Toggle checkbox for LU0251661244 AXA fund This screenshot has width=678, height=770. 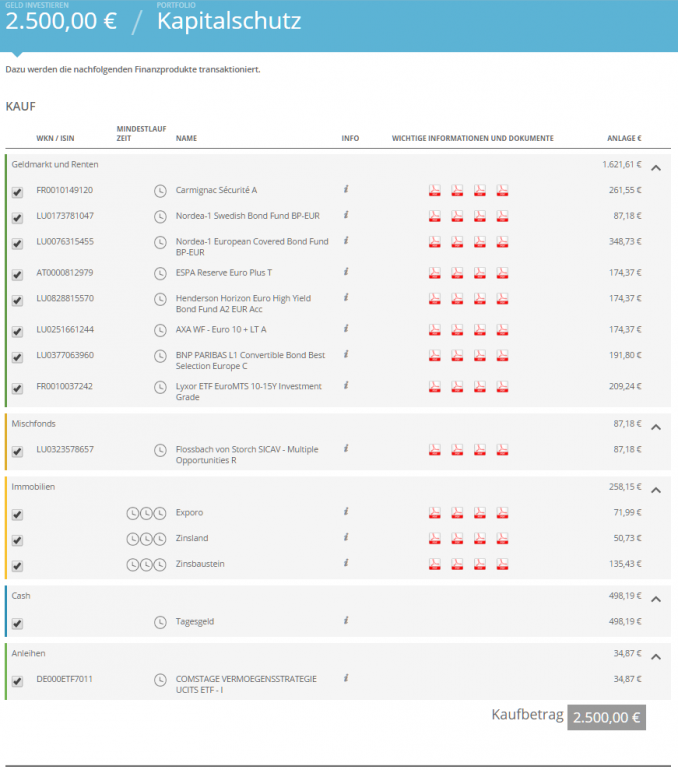tap(17, 332)
